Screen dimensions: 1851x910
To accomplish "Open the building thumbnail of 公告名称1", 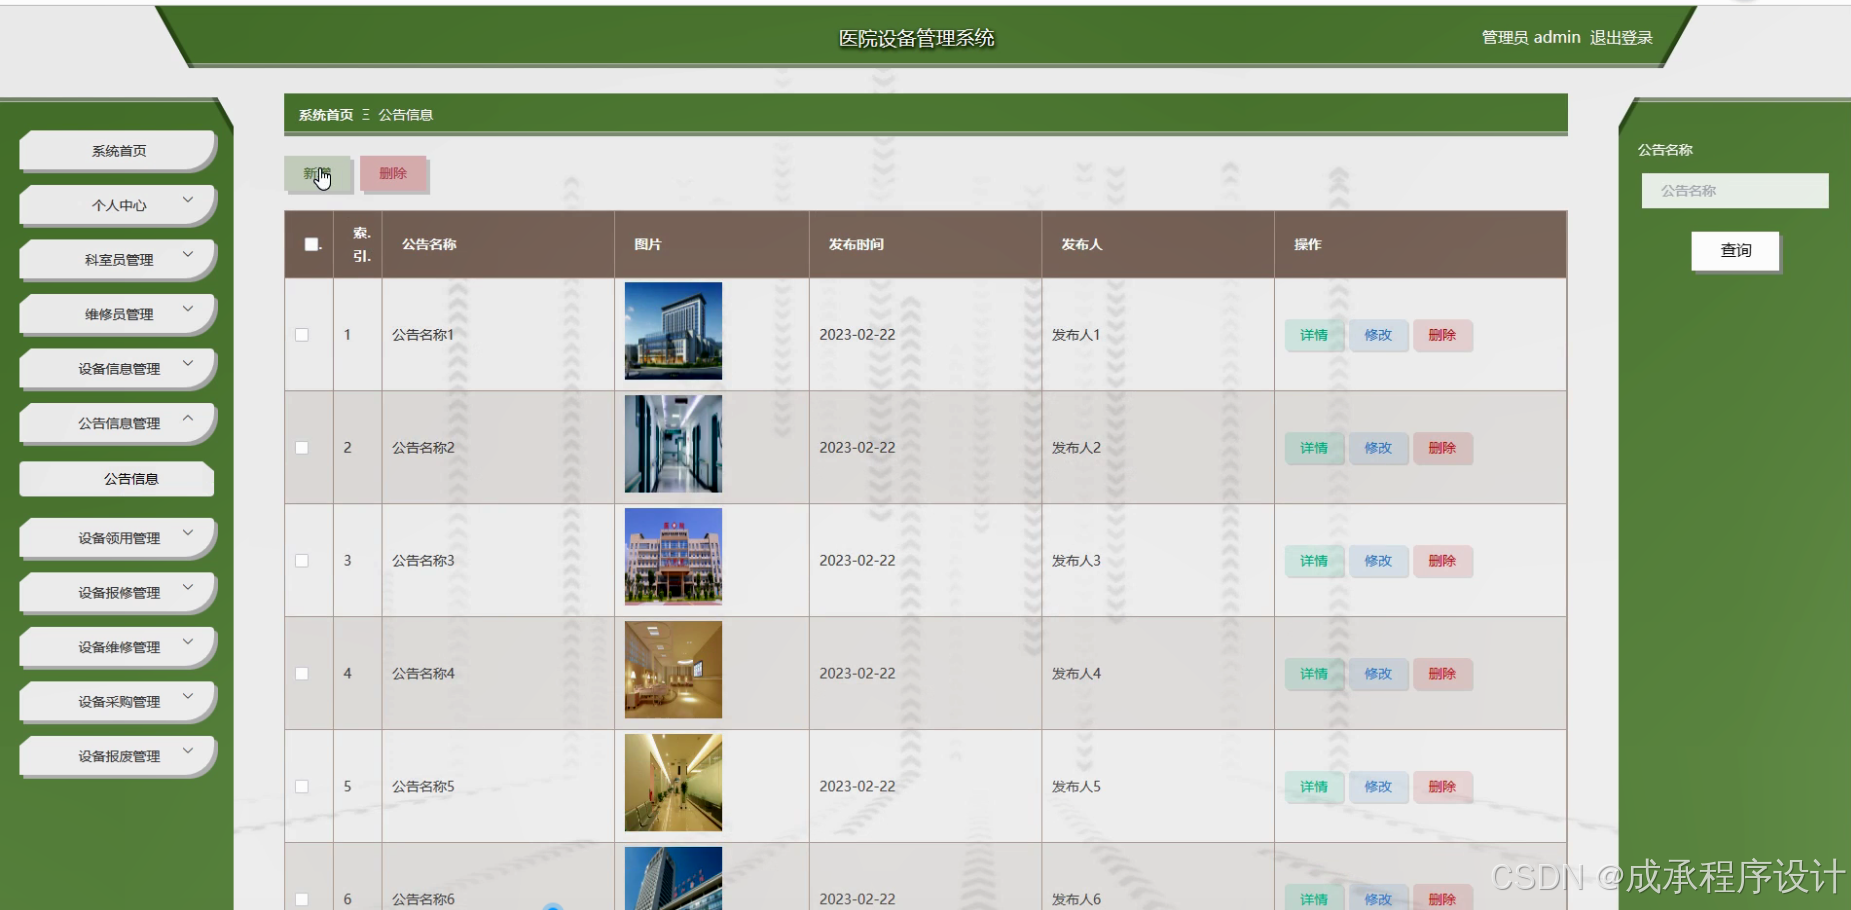I will (673, 331).
